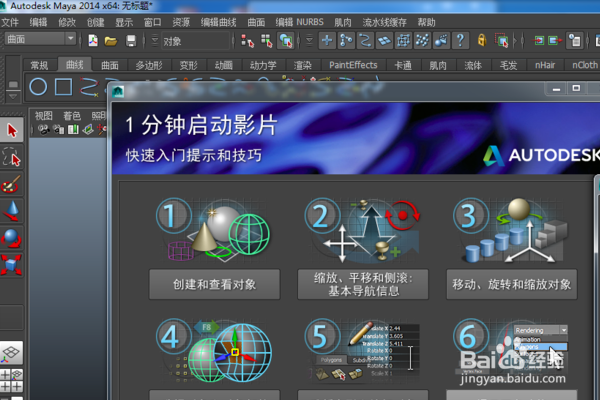600x400 pixels.
Task: Click the four view layout icon
Action: click(x=12, y=381)
